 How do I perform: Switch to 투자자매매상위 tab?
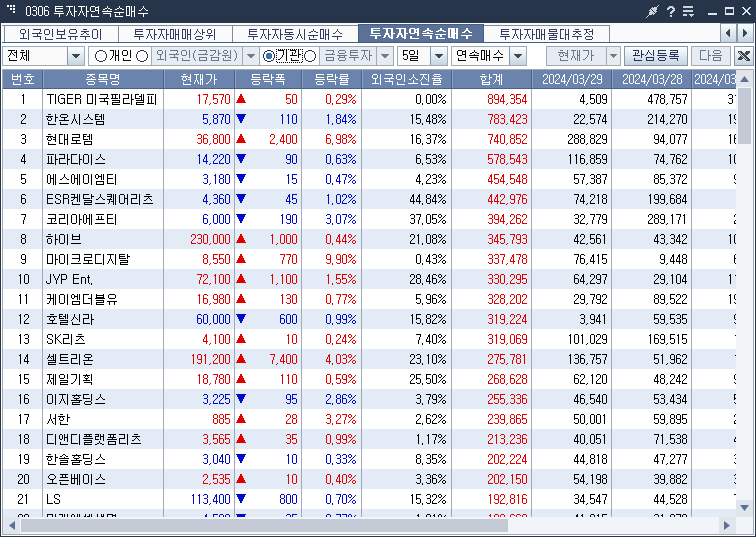pyautogui.click(x=175, y=34)
